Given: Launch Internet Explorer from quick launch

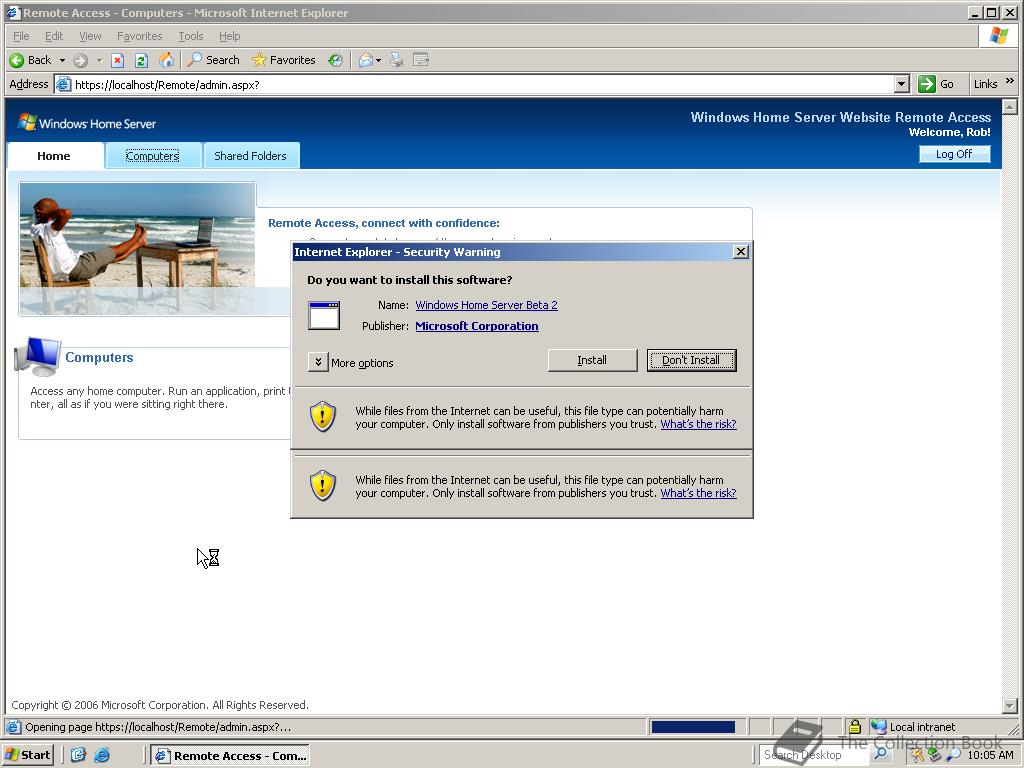Looking at the screenshot, I should coord(103,755).
